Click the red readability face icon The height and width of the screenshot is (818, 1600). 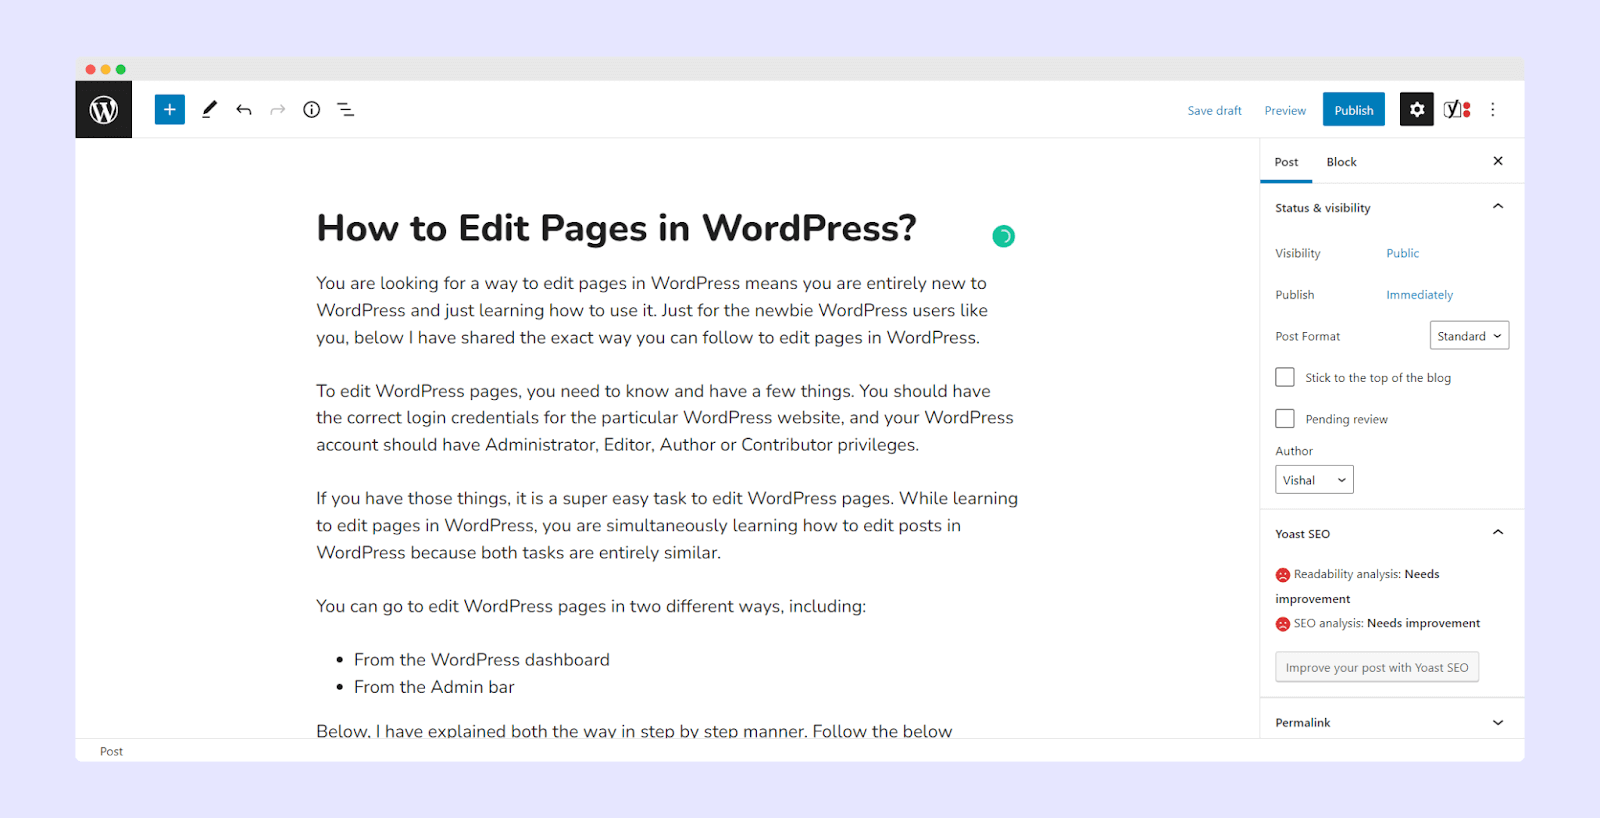pos(1283,575)
